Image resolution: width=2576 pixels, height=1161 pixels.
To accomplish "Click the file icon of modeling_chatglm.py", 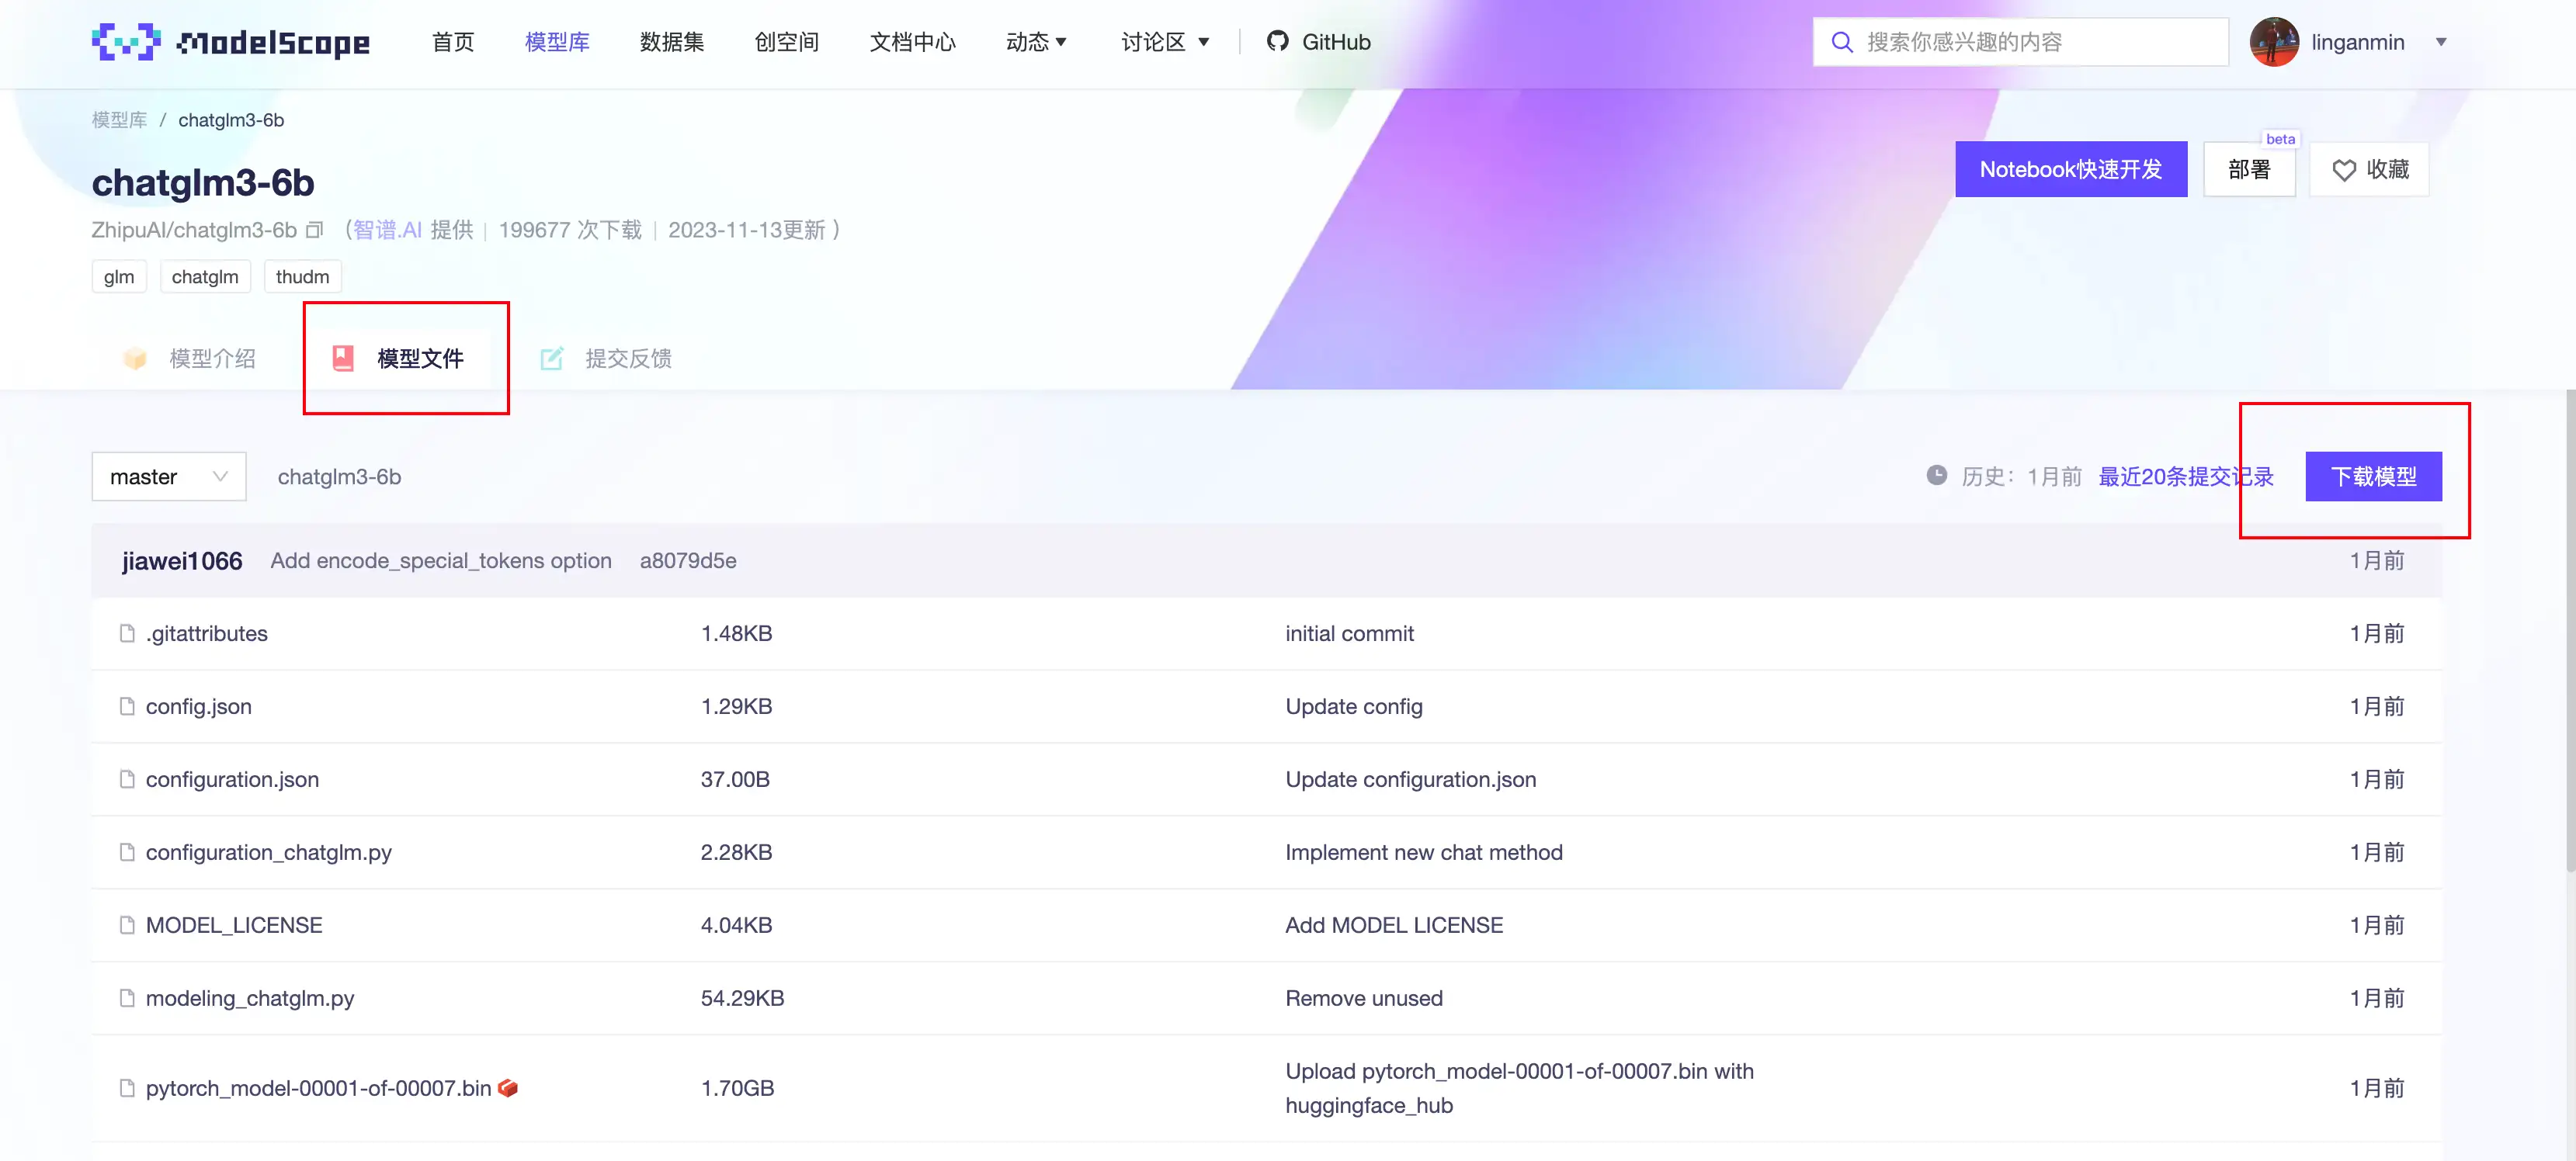I will click(127, 998).
